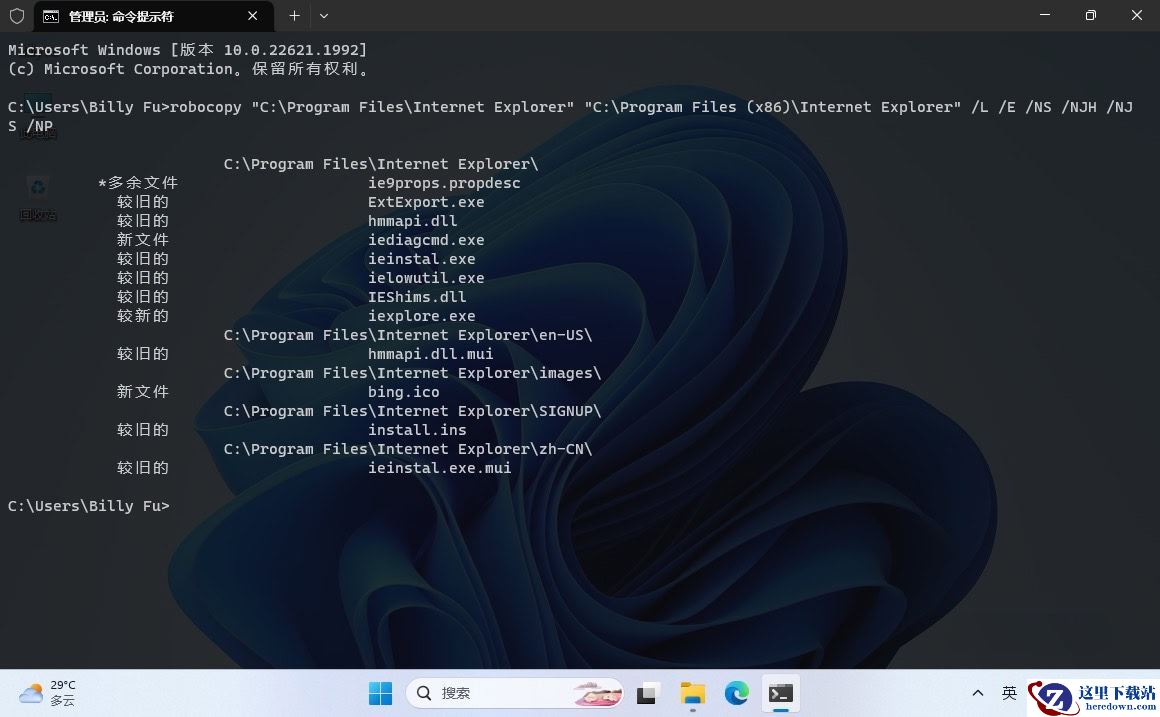Viewport: 1160px width, 717px height.
Task: Switch the 英 input method indicator
Action: [x=1009, y=693]
